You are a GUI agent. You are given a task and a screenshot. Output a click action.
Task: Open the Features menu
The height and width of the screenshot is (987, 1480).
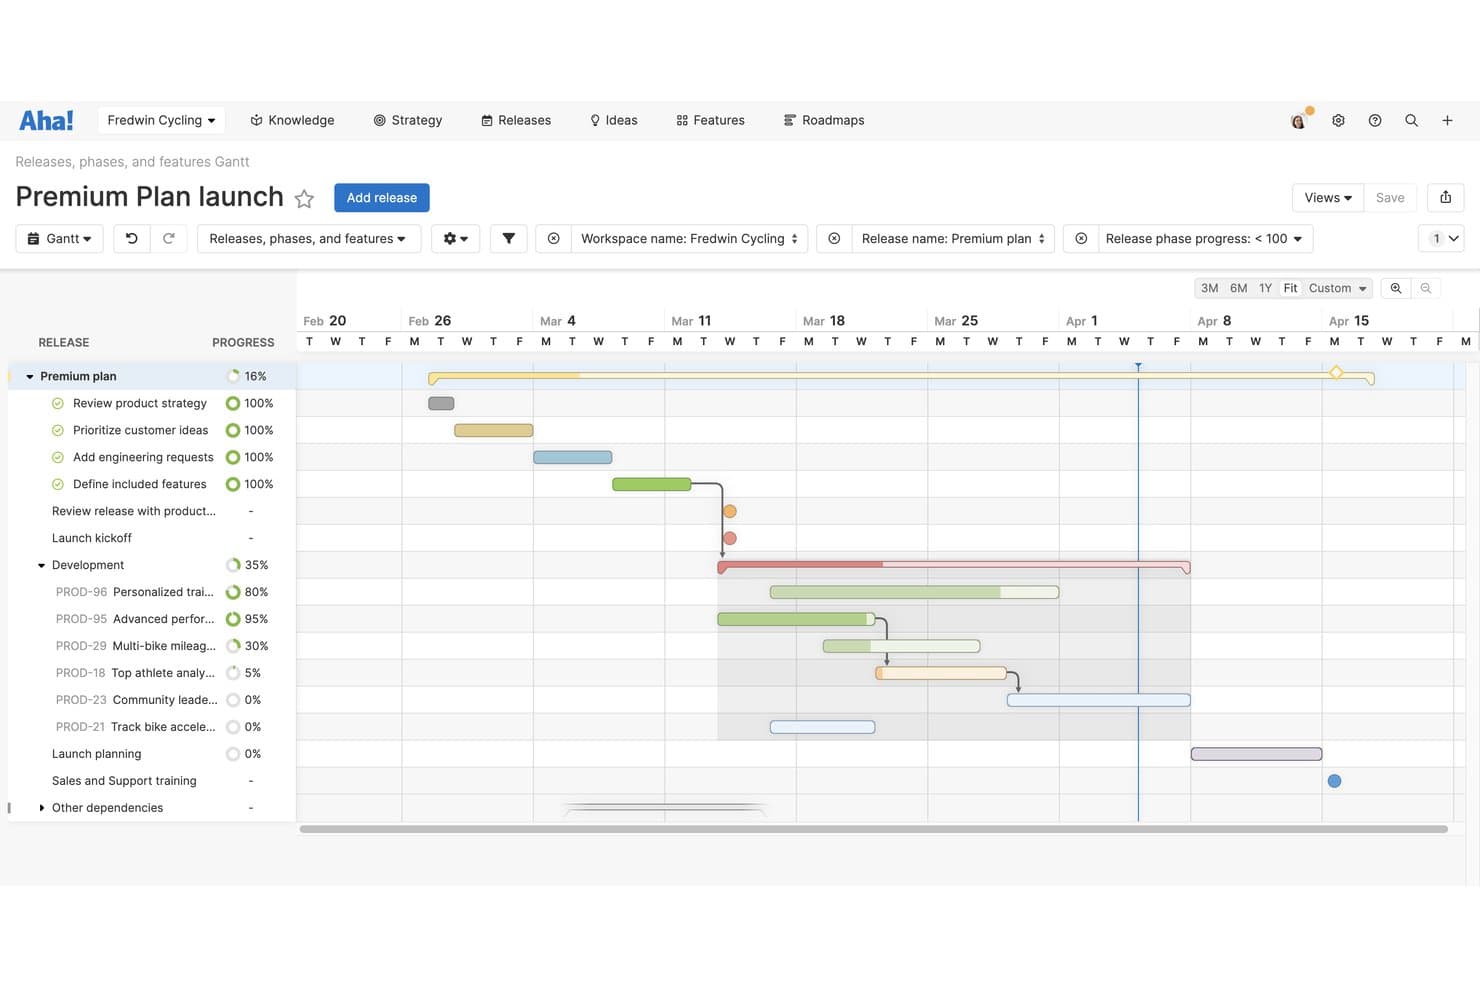pyautogui.click(x=710, y=120)
